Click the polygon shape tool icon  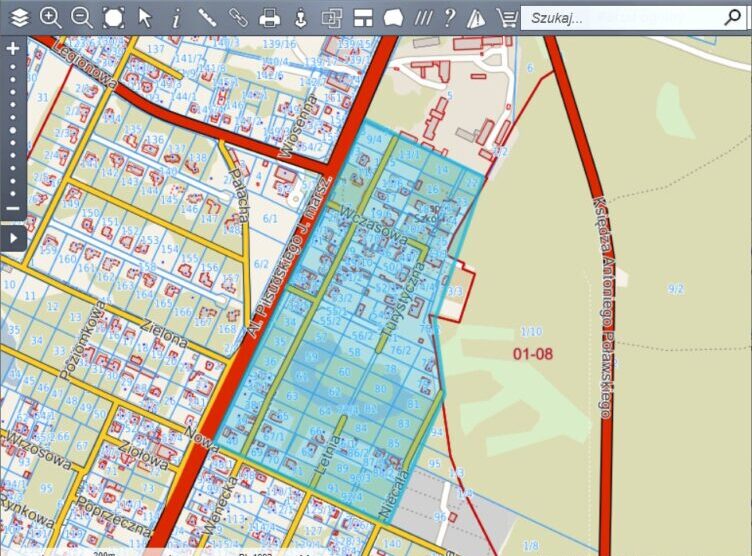[393, 17]
